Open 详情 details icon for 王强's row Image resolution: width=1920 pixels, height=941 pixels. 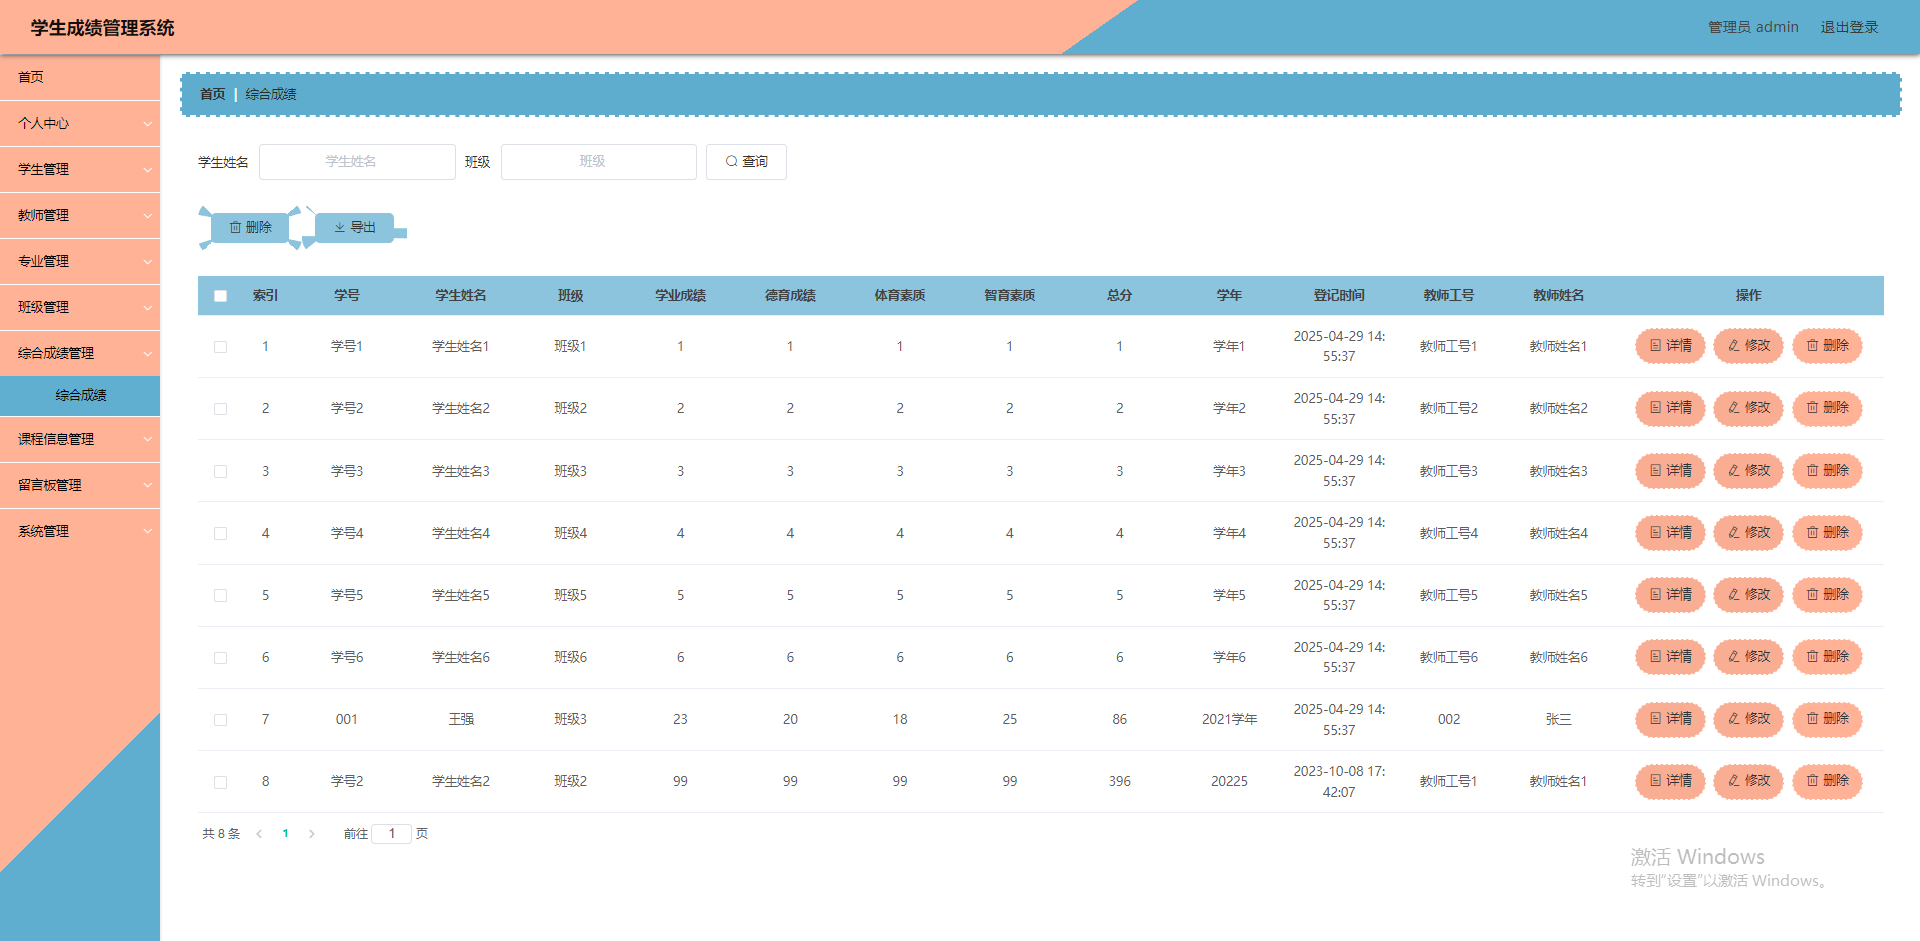(x=1654, y=719)
